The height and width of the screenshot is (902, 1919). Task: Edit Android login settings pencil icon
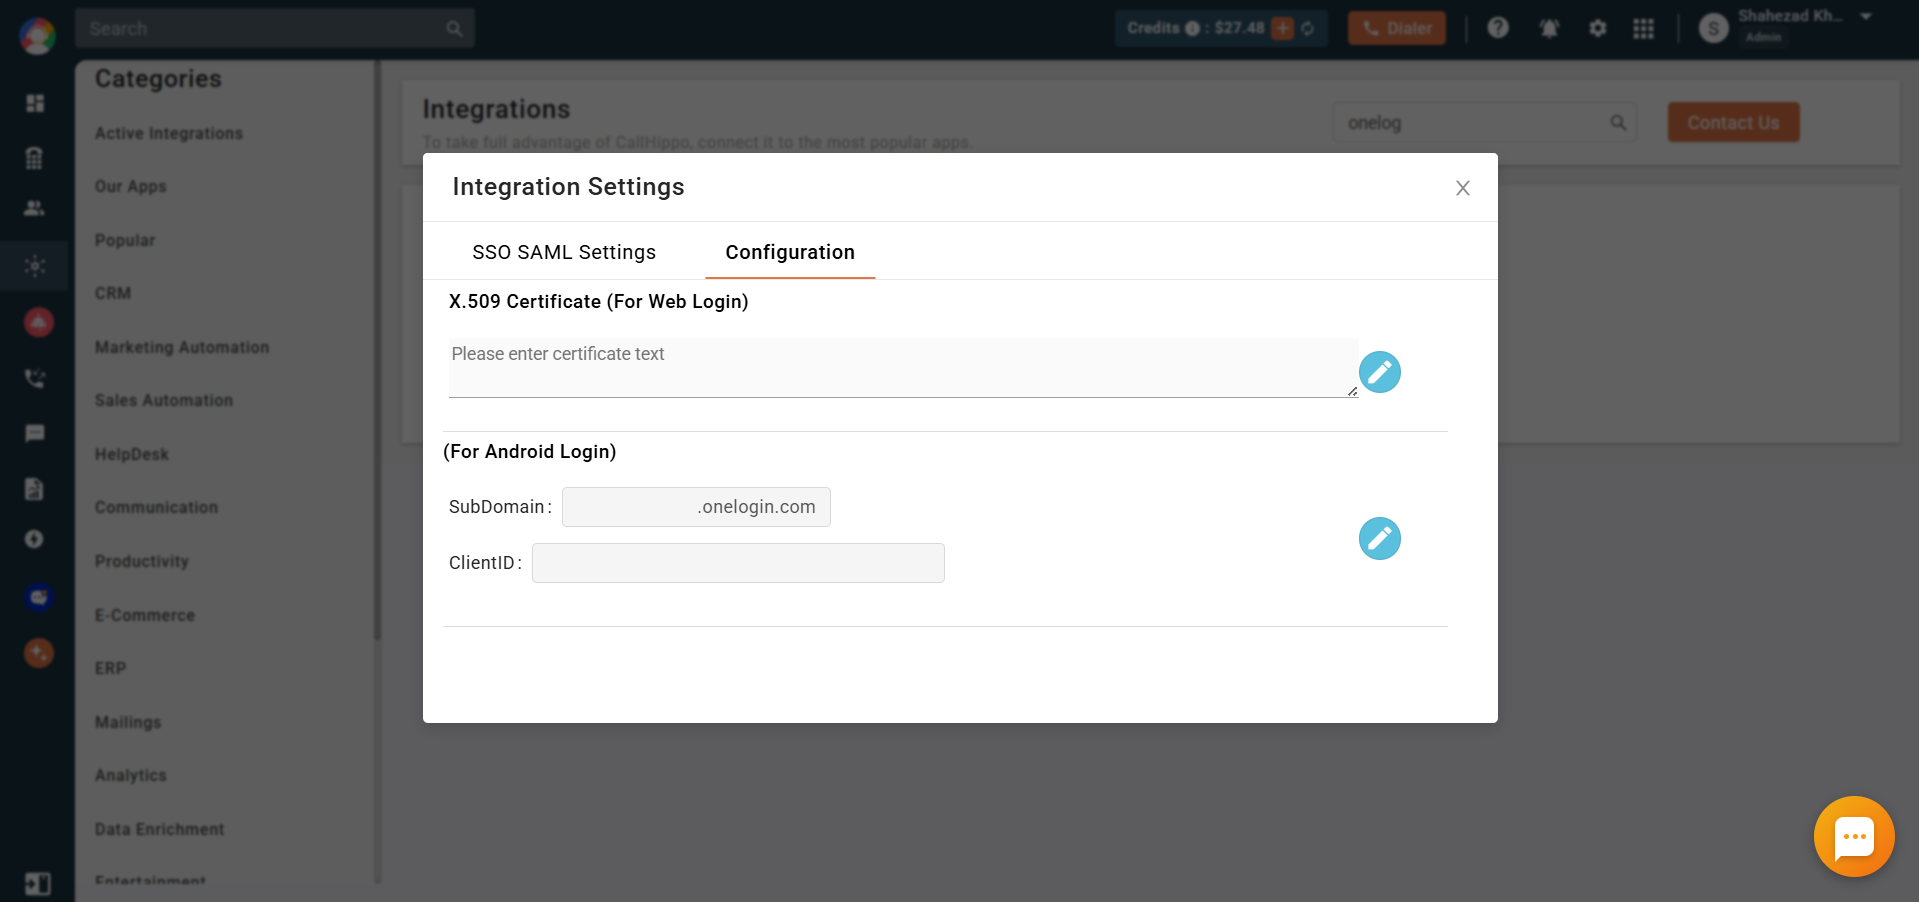tap(1379, 538)
